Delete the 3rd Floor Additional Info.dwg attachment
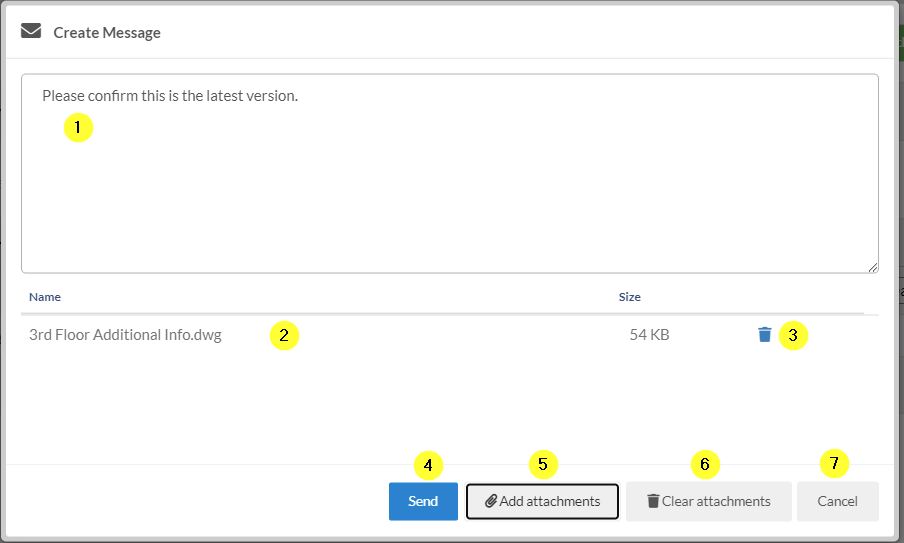904x543 pixels. [764, 335]
